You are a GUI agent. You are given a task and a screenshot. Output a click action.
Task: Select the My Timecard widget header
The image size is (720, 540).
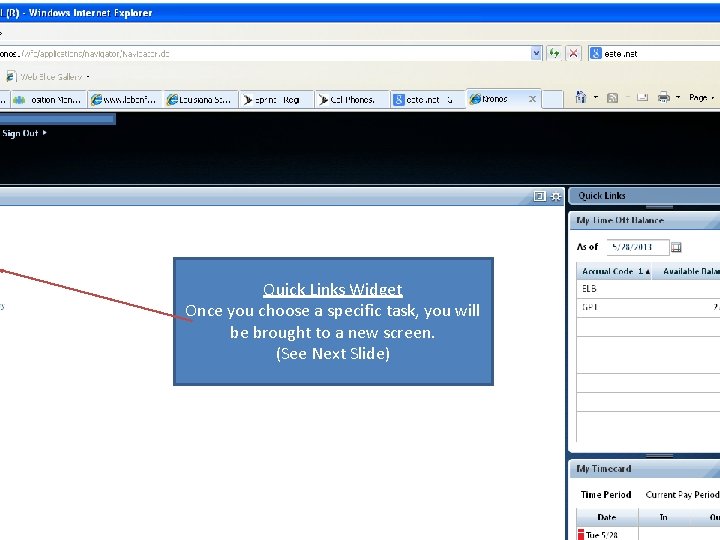(x=644, y=469)
